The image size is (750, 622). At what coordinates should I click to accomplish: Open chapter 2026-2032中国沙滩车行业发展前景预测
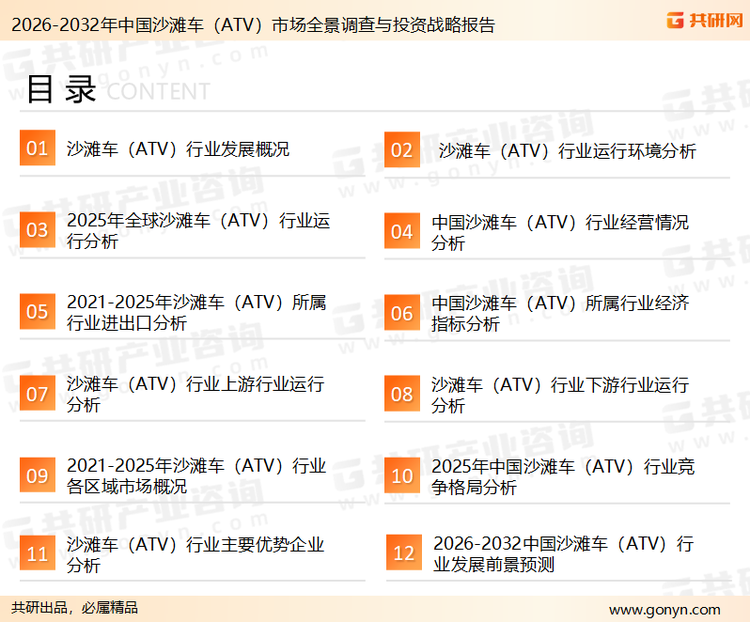click(x=563, y=554)
